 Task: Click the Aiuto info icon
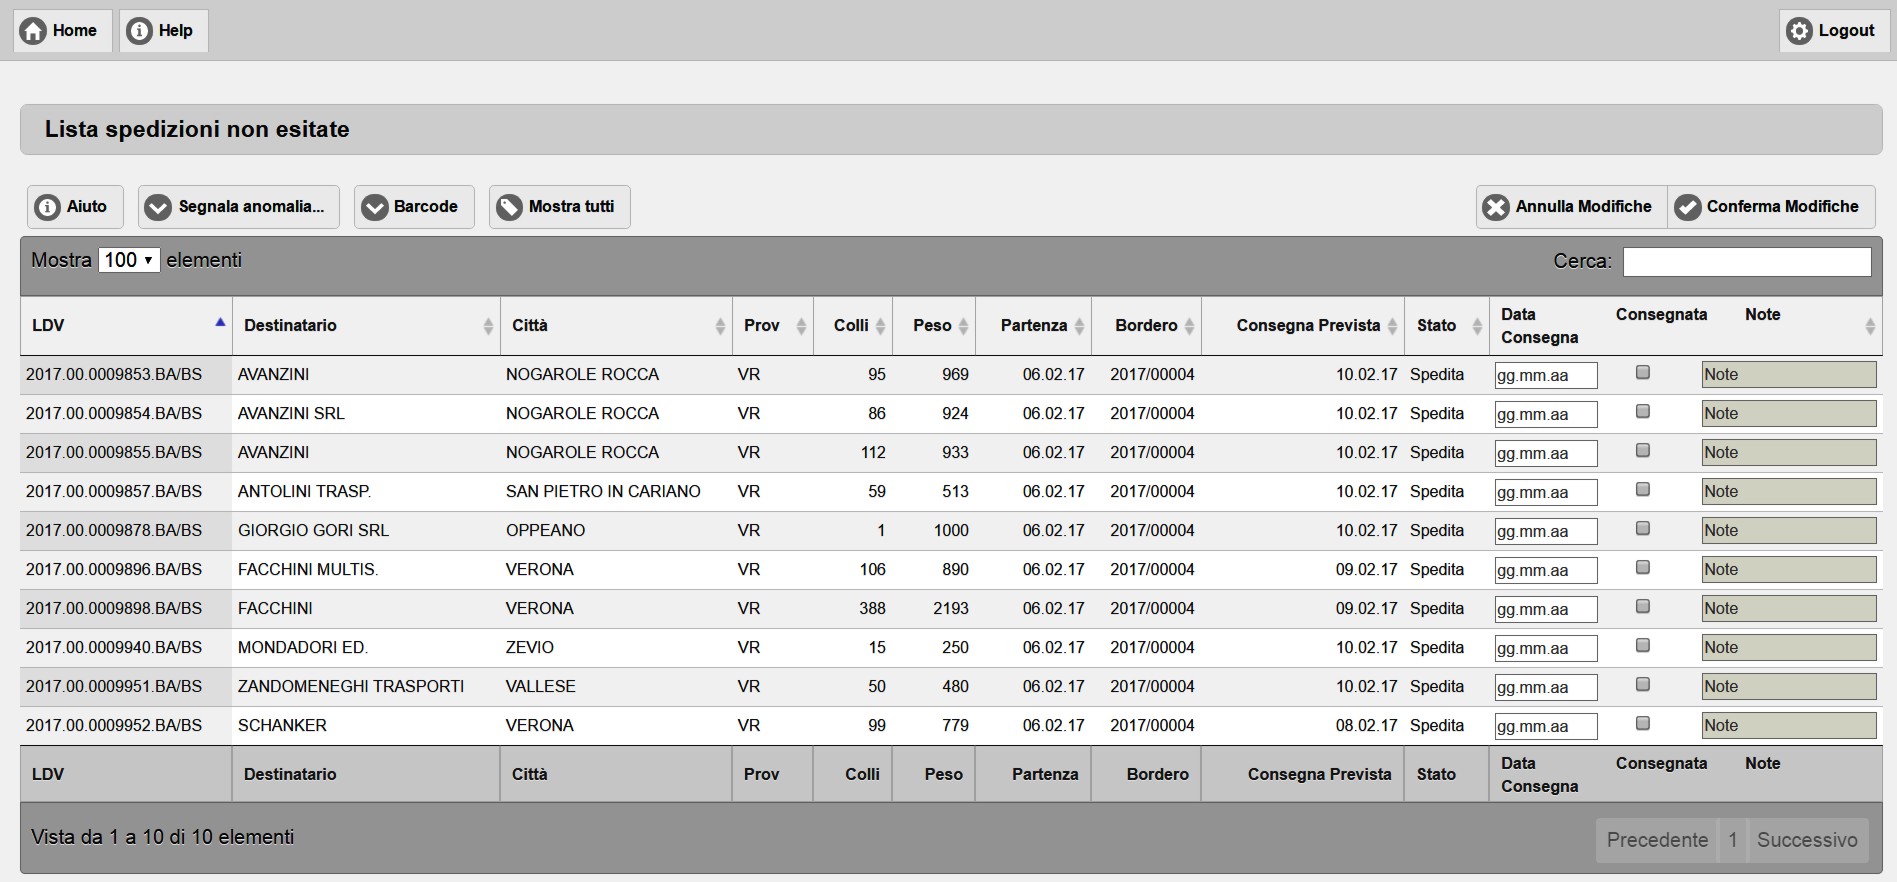pos(47,207)
